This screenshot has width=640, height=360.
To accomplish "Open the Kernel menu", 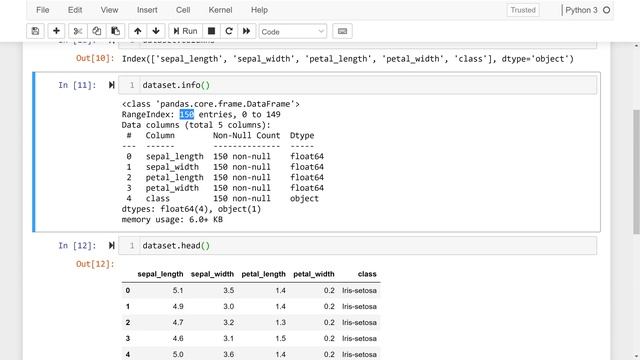I will point(220,10).
